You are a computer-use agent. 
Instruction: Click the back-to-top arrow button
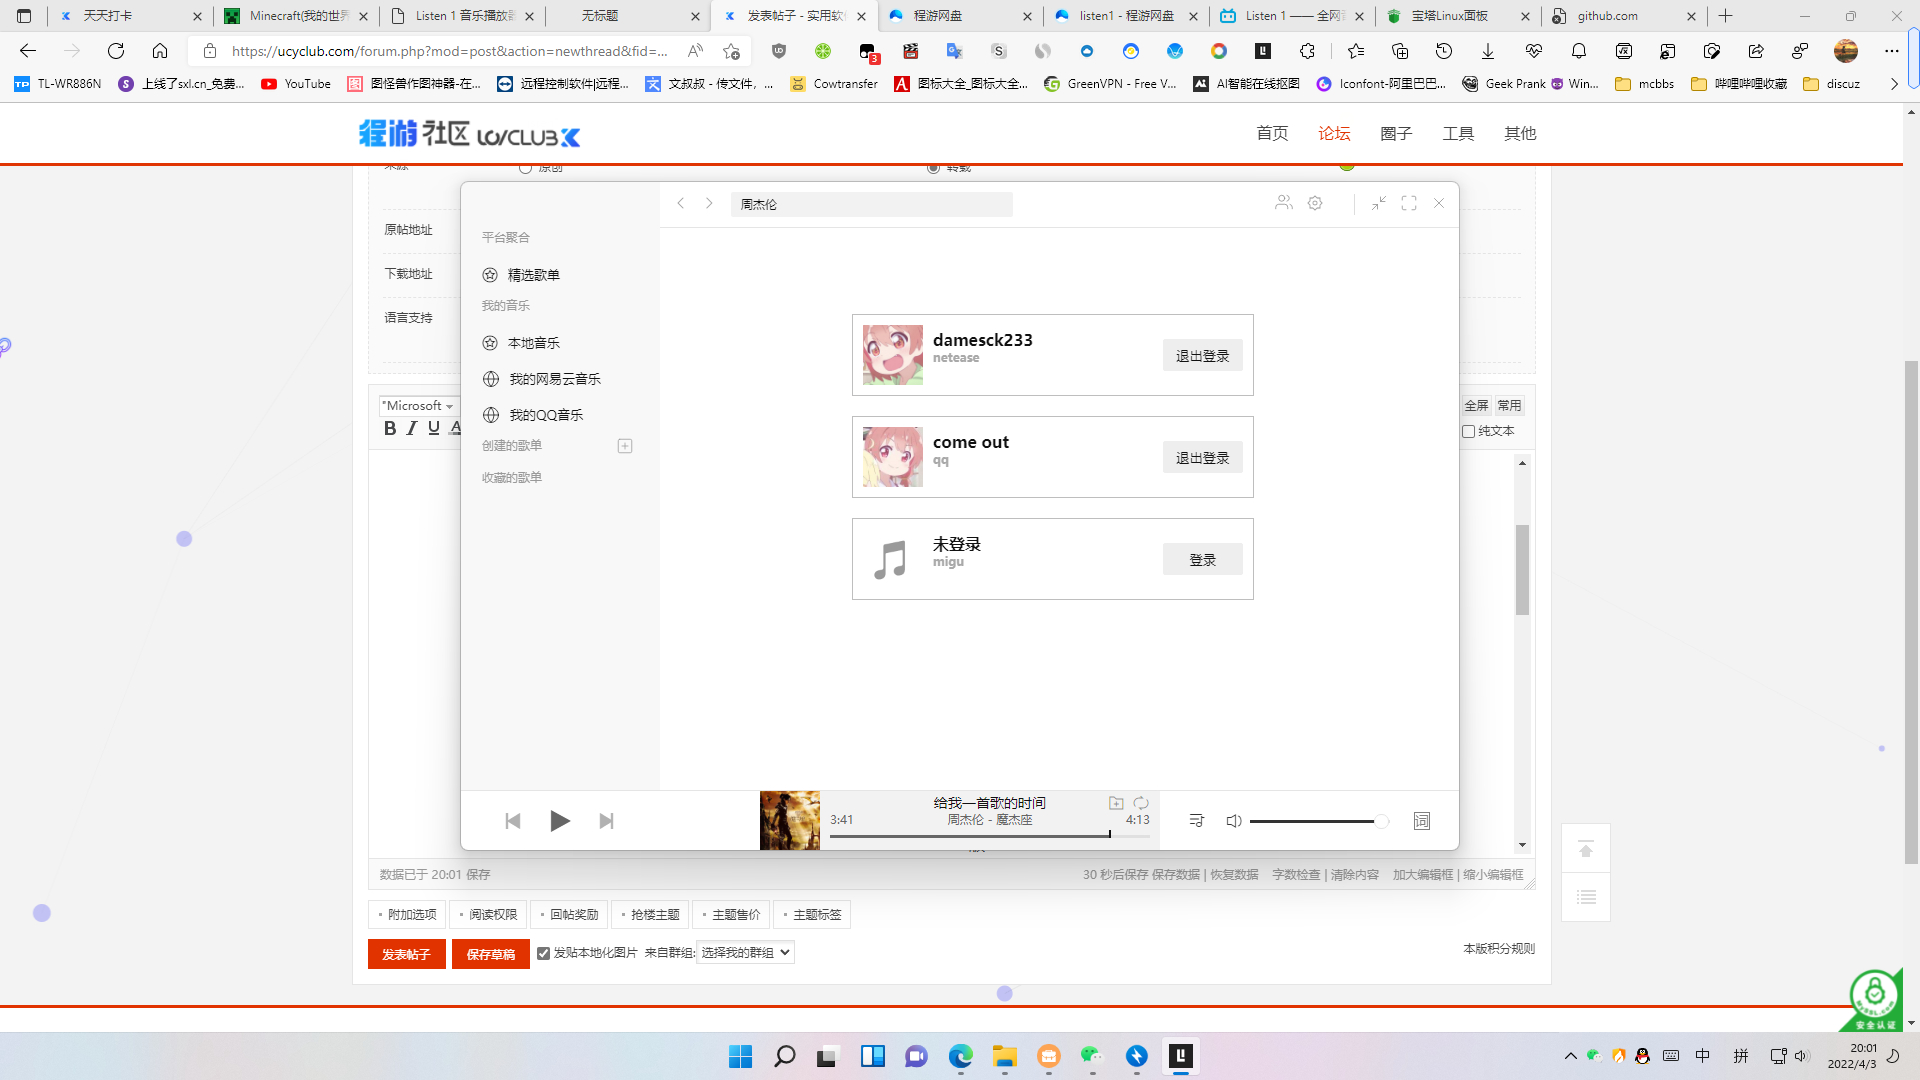tap(1586, 848)
